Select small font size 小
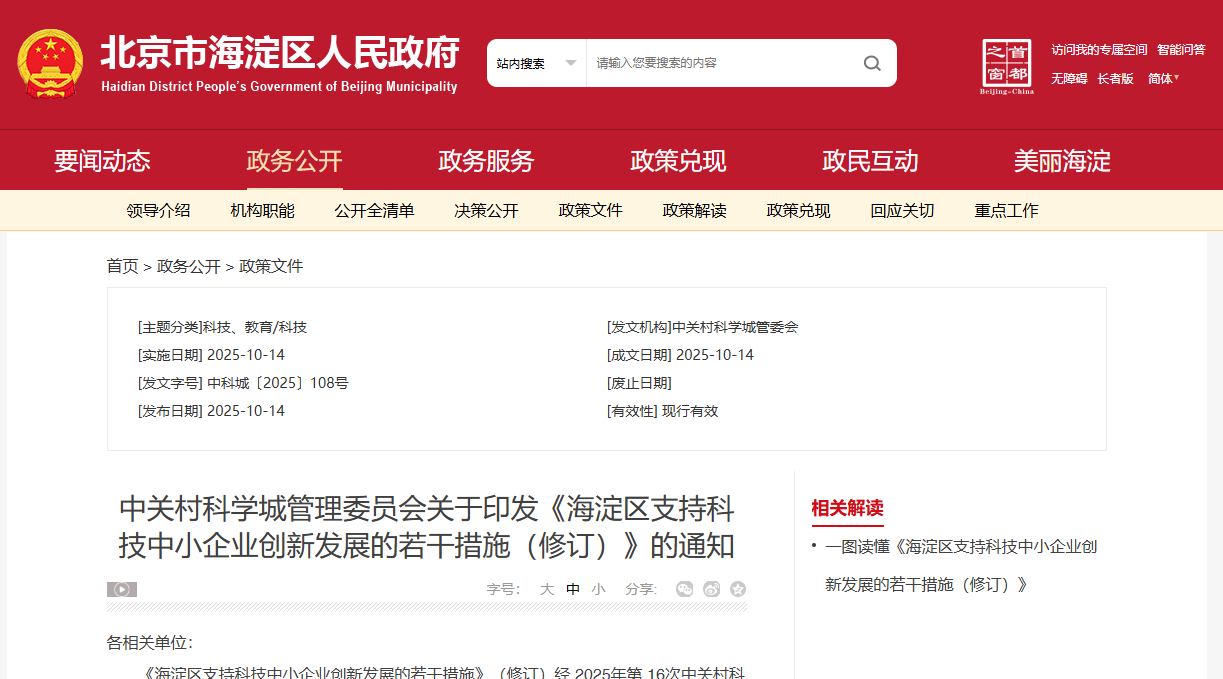The height and width of the screenshot is (679, 1223). tap(597, 589)
